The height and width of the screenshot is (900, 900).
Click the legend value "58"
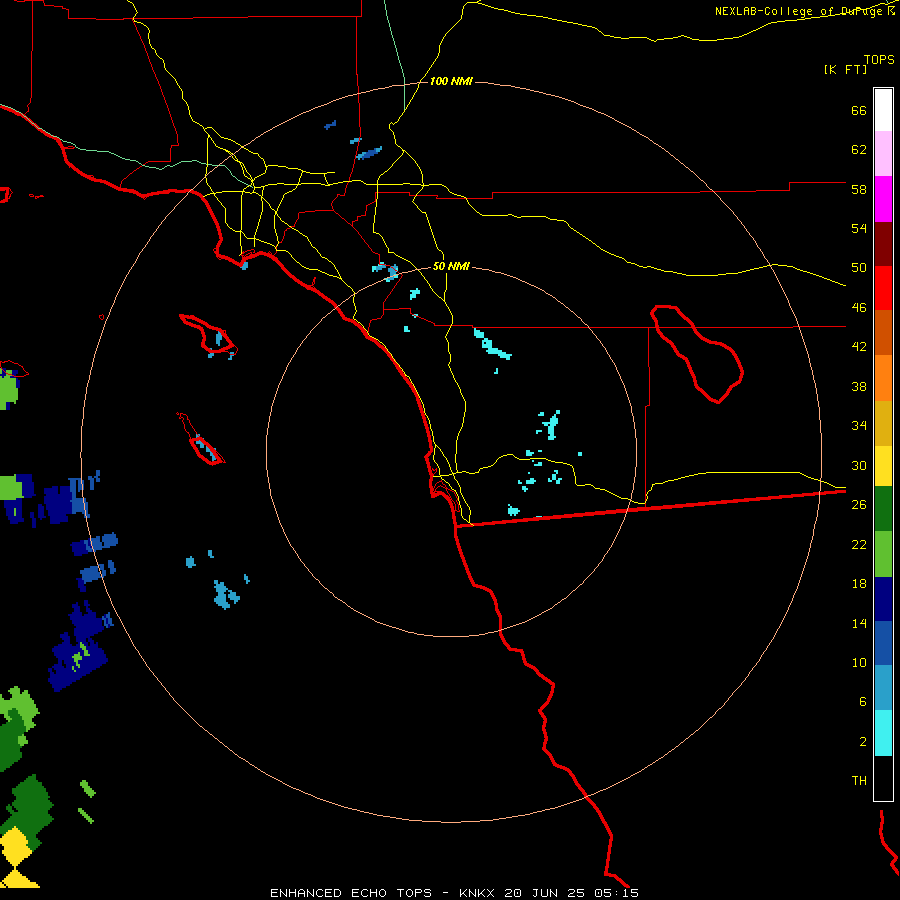click(x=859, y=189)
